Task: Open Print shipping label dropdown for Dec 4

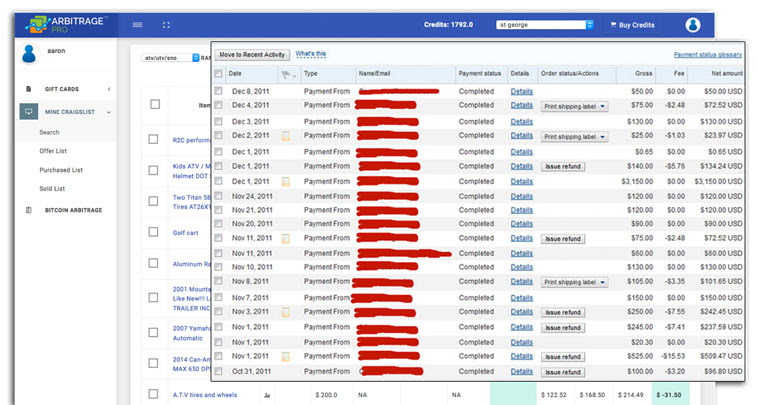Action: tap(574, 106)
